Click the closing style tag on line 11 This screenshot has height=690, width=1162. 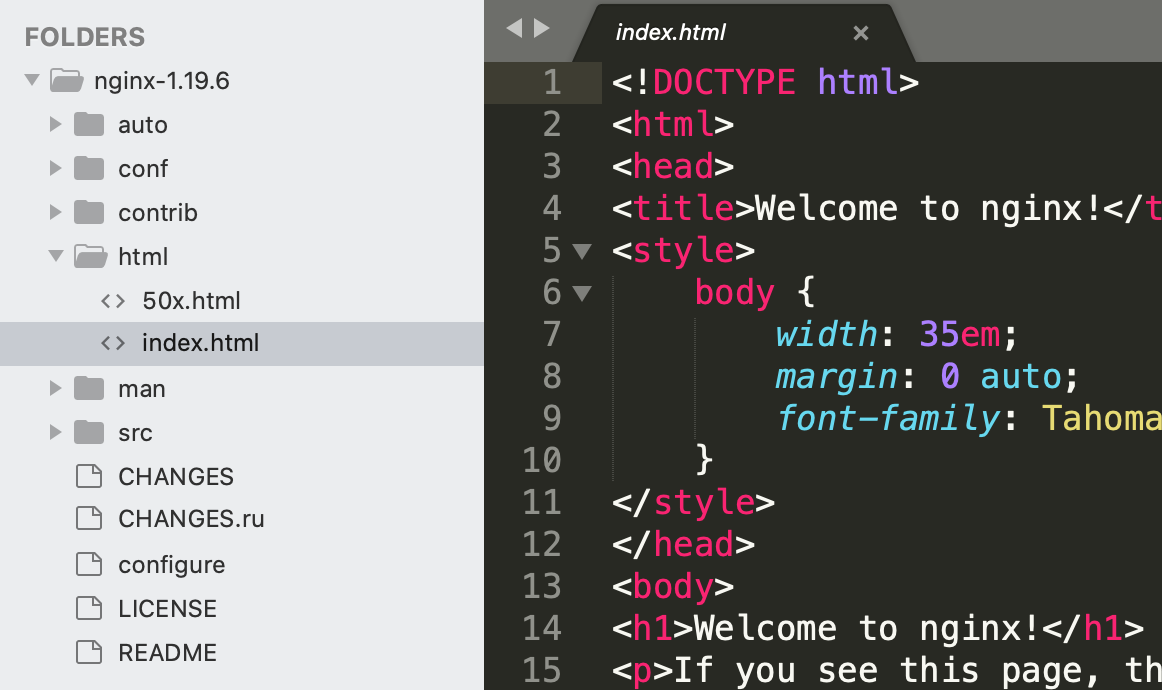pyautogui.click(x=693, y=502)
